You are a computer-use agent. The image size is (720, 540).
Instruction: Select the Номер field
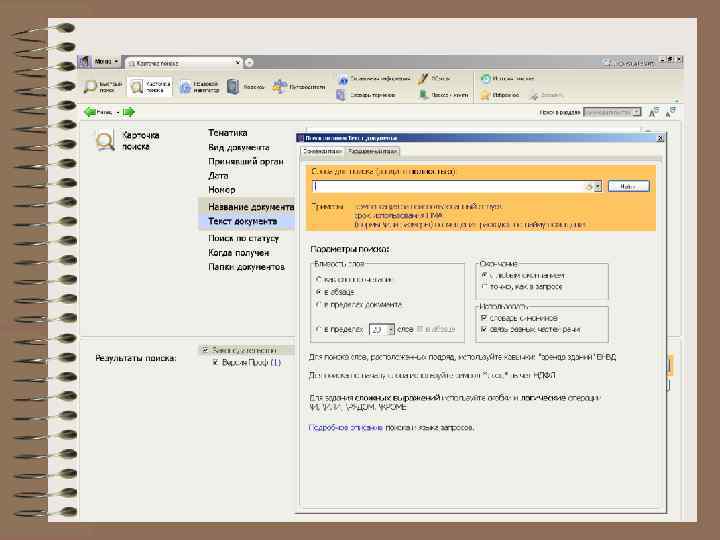[x=221, y=190]
